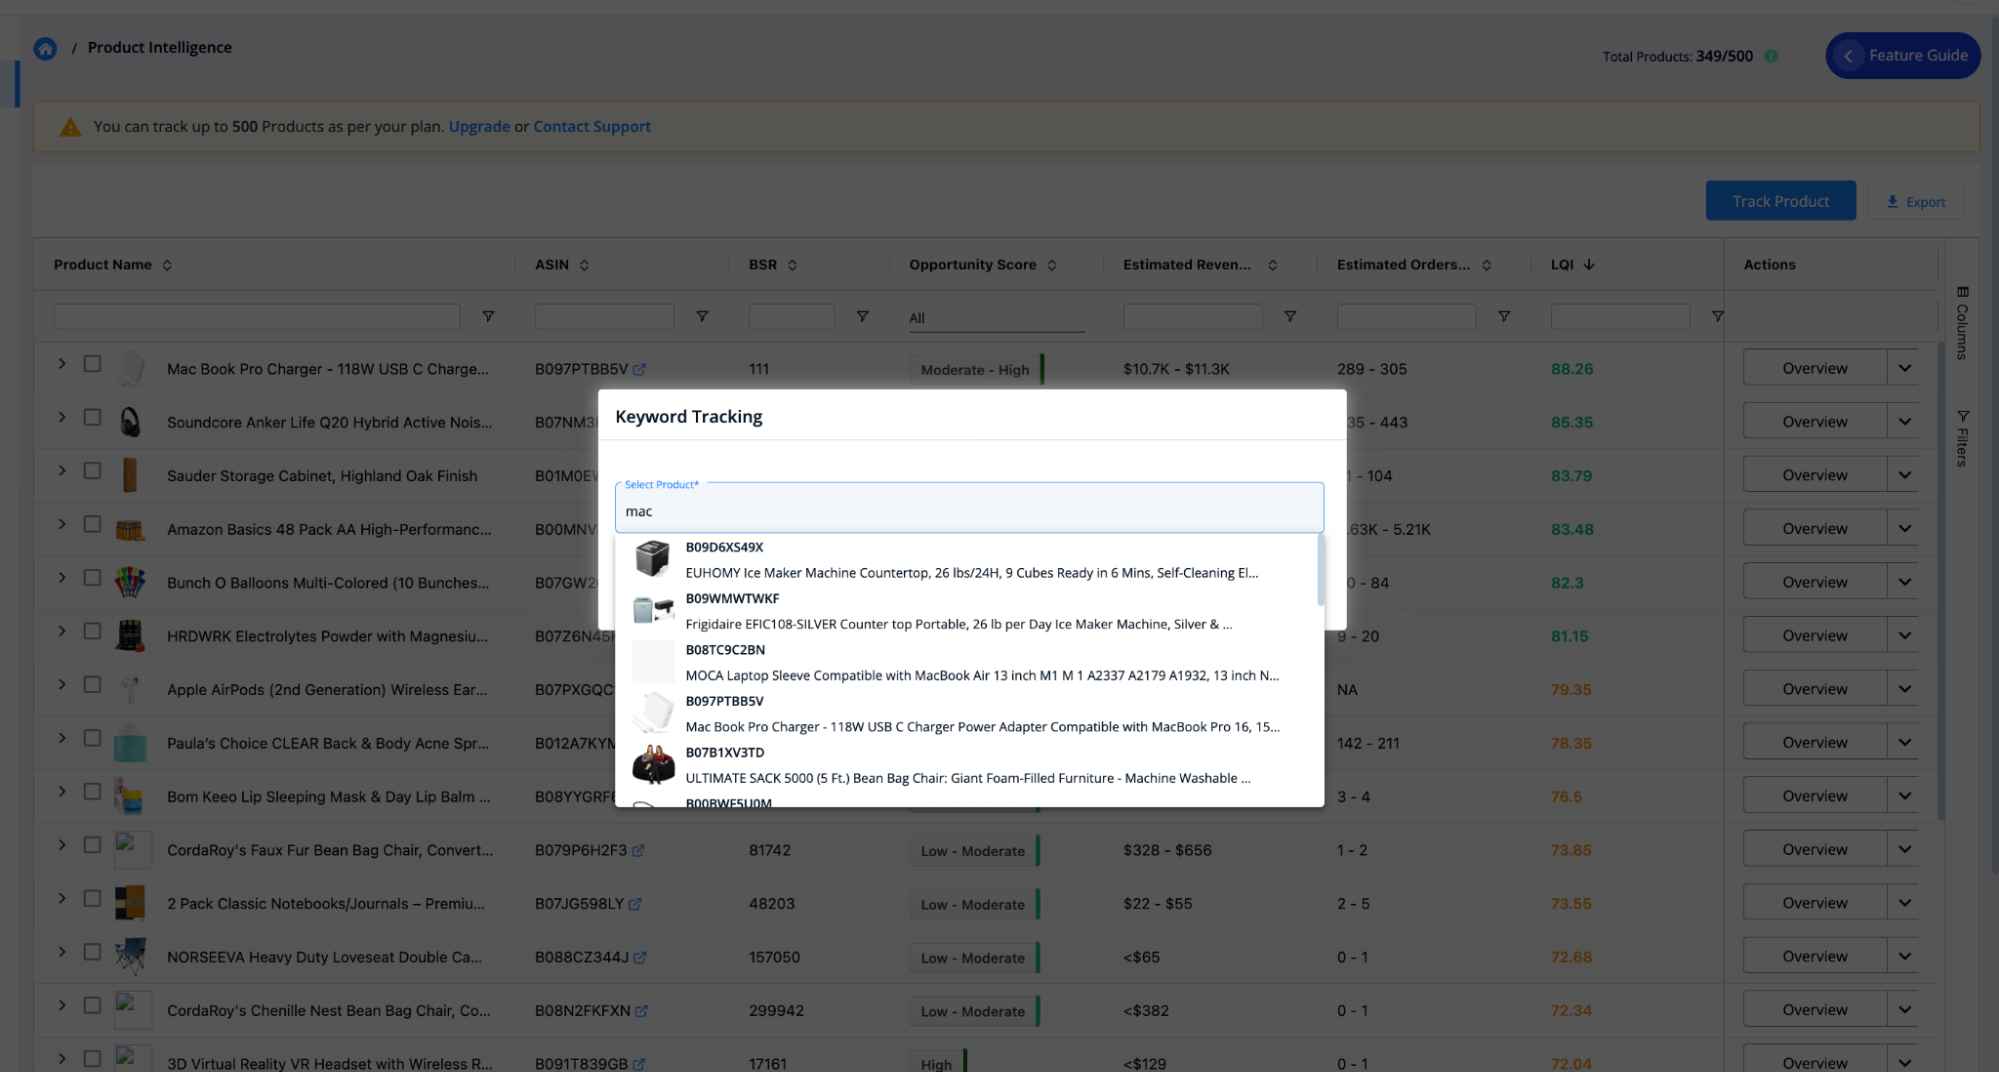Select checkbox for HRDWRK Electrolytes Powder row
The width and height of the screenshot is (1999, 1072).
92,631
